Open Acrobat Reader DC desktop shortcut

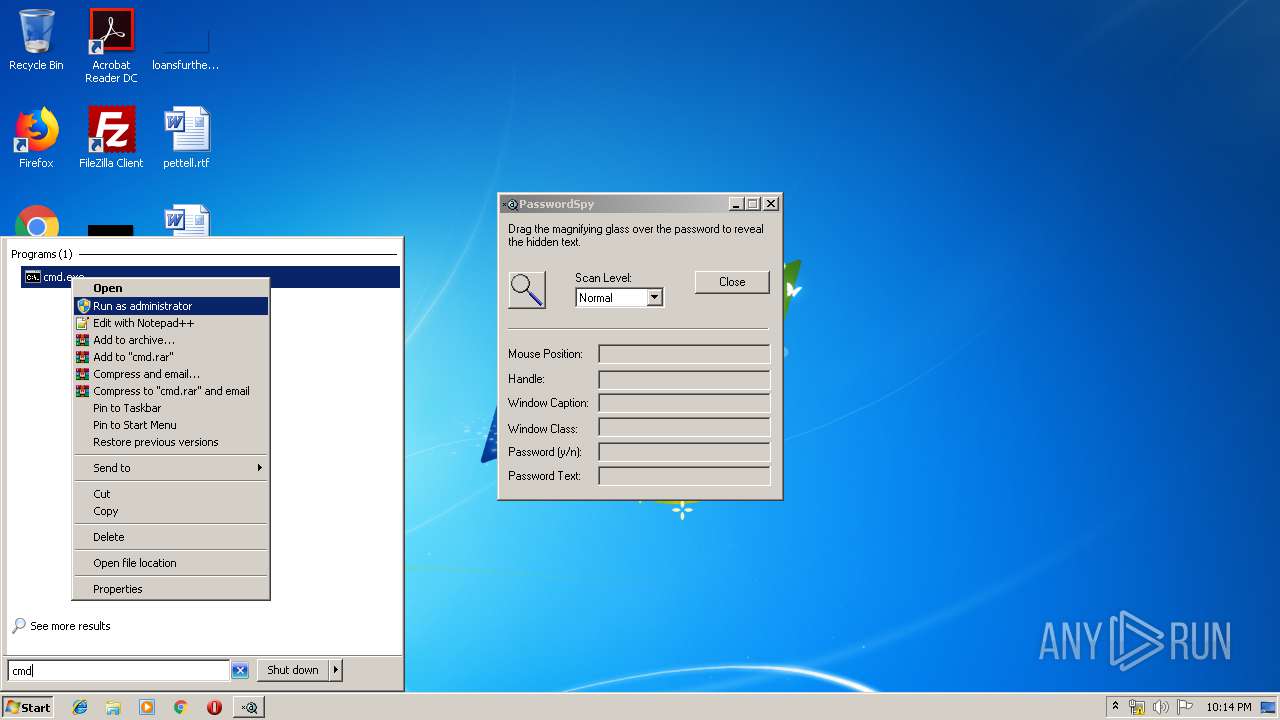point(111,46)
